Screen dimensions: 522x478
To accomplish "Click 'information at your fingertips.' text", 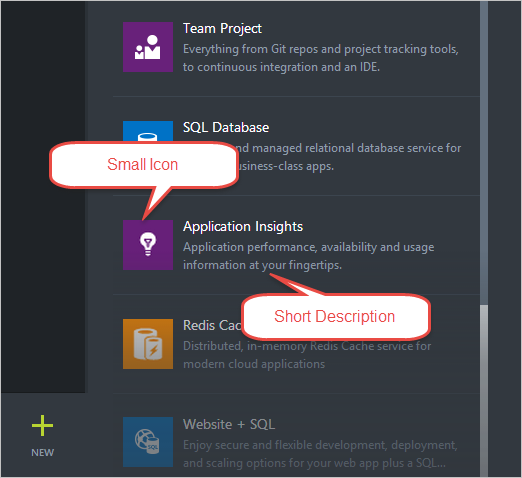I will click(x=262, y=265).
